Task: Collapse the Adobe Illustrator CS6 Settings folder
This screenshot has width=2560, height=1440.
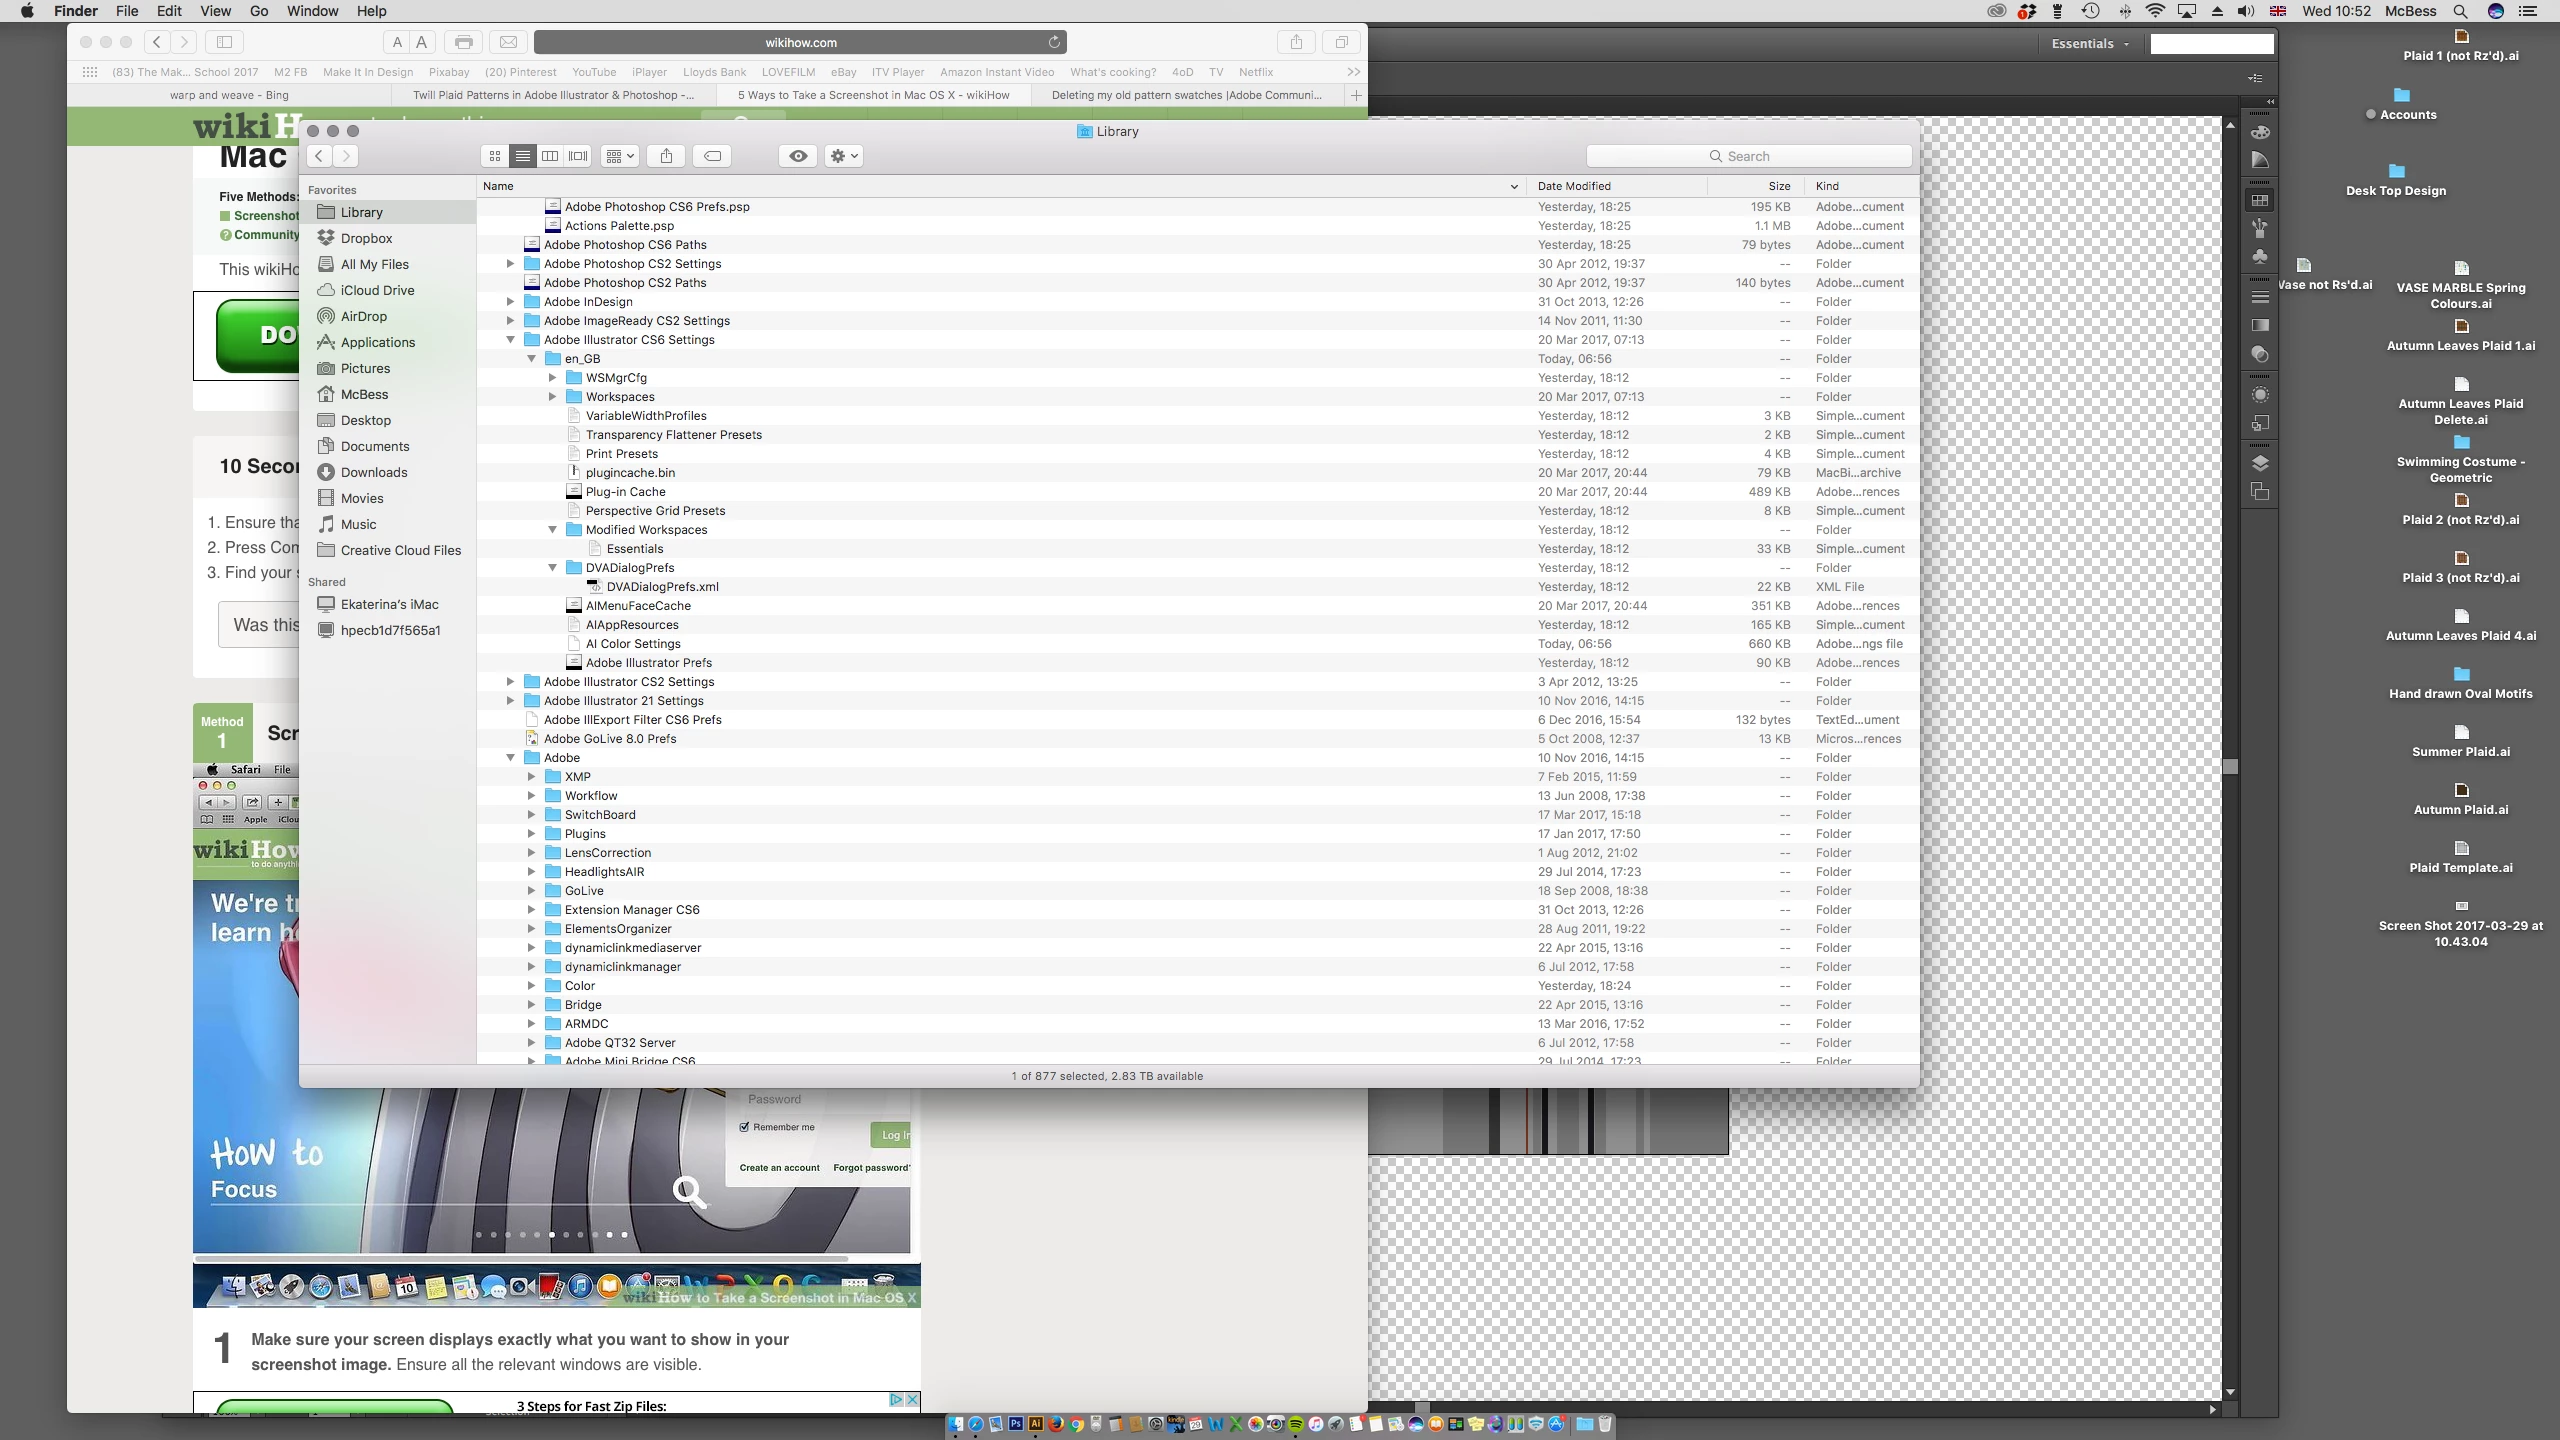Action: click(510, 340)
